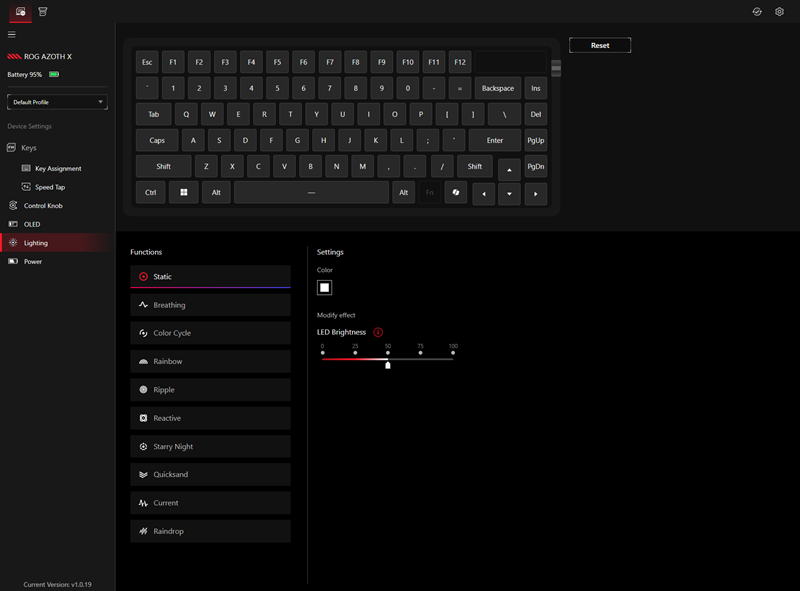The width and height of the screenshot is (800, 591).
Task: Expand the Keys section in sidebar
Action: coord(29,148)
